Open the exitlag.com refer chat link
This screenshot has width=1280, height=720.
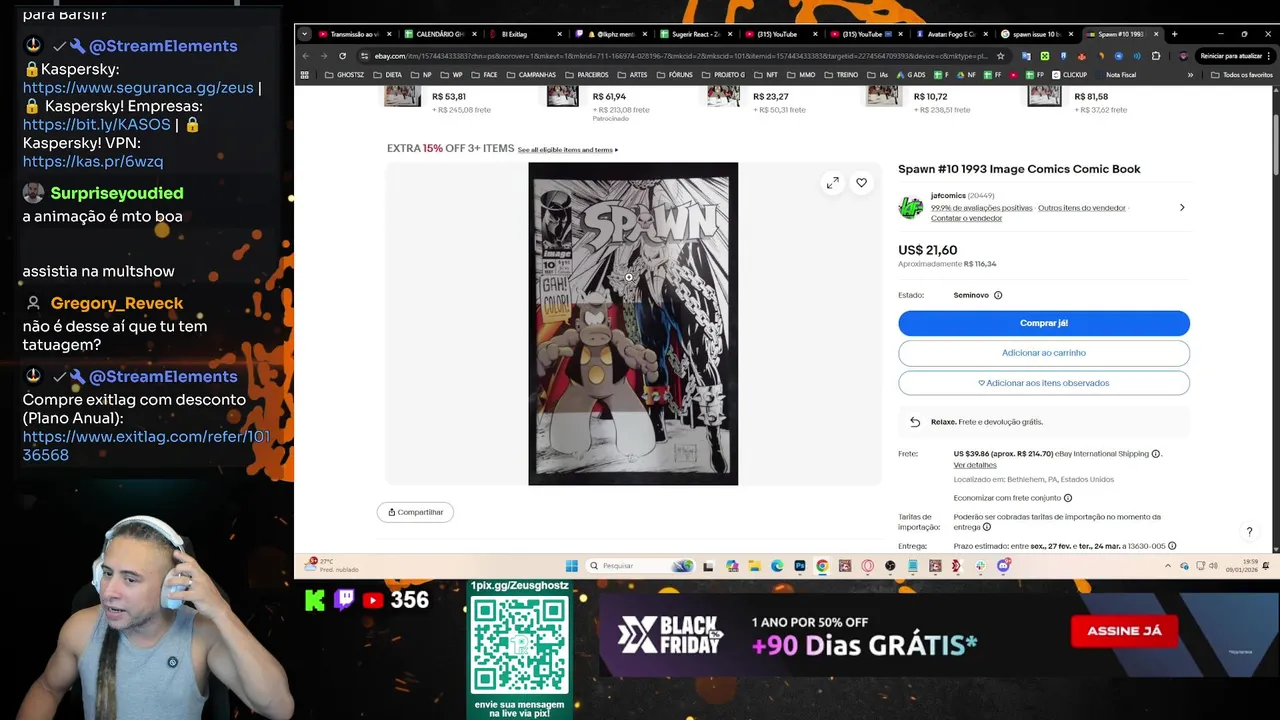(x=146, y=446)
